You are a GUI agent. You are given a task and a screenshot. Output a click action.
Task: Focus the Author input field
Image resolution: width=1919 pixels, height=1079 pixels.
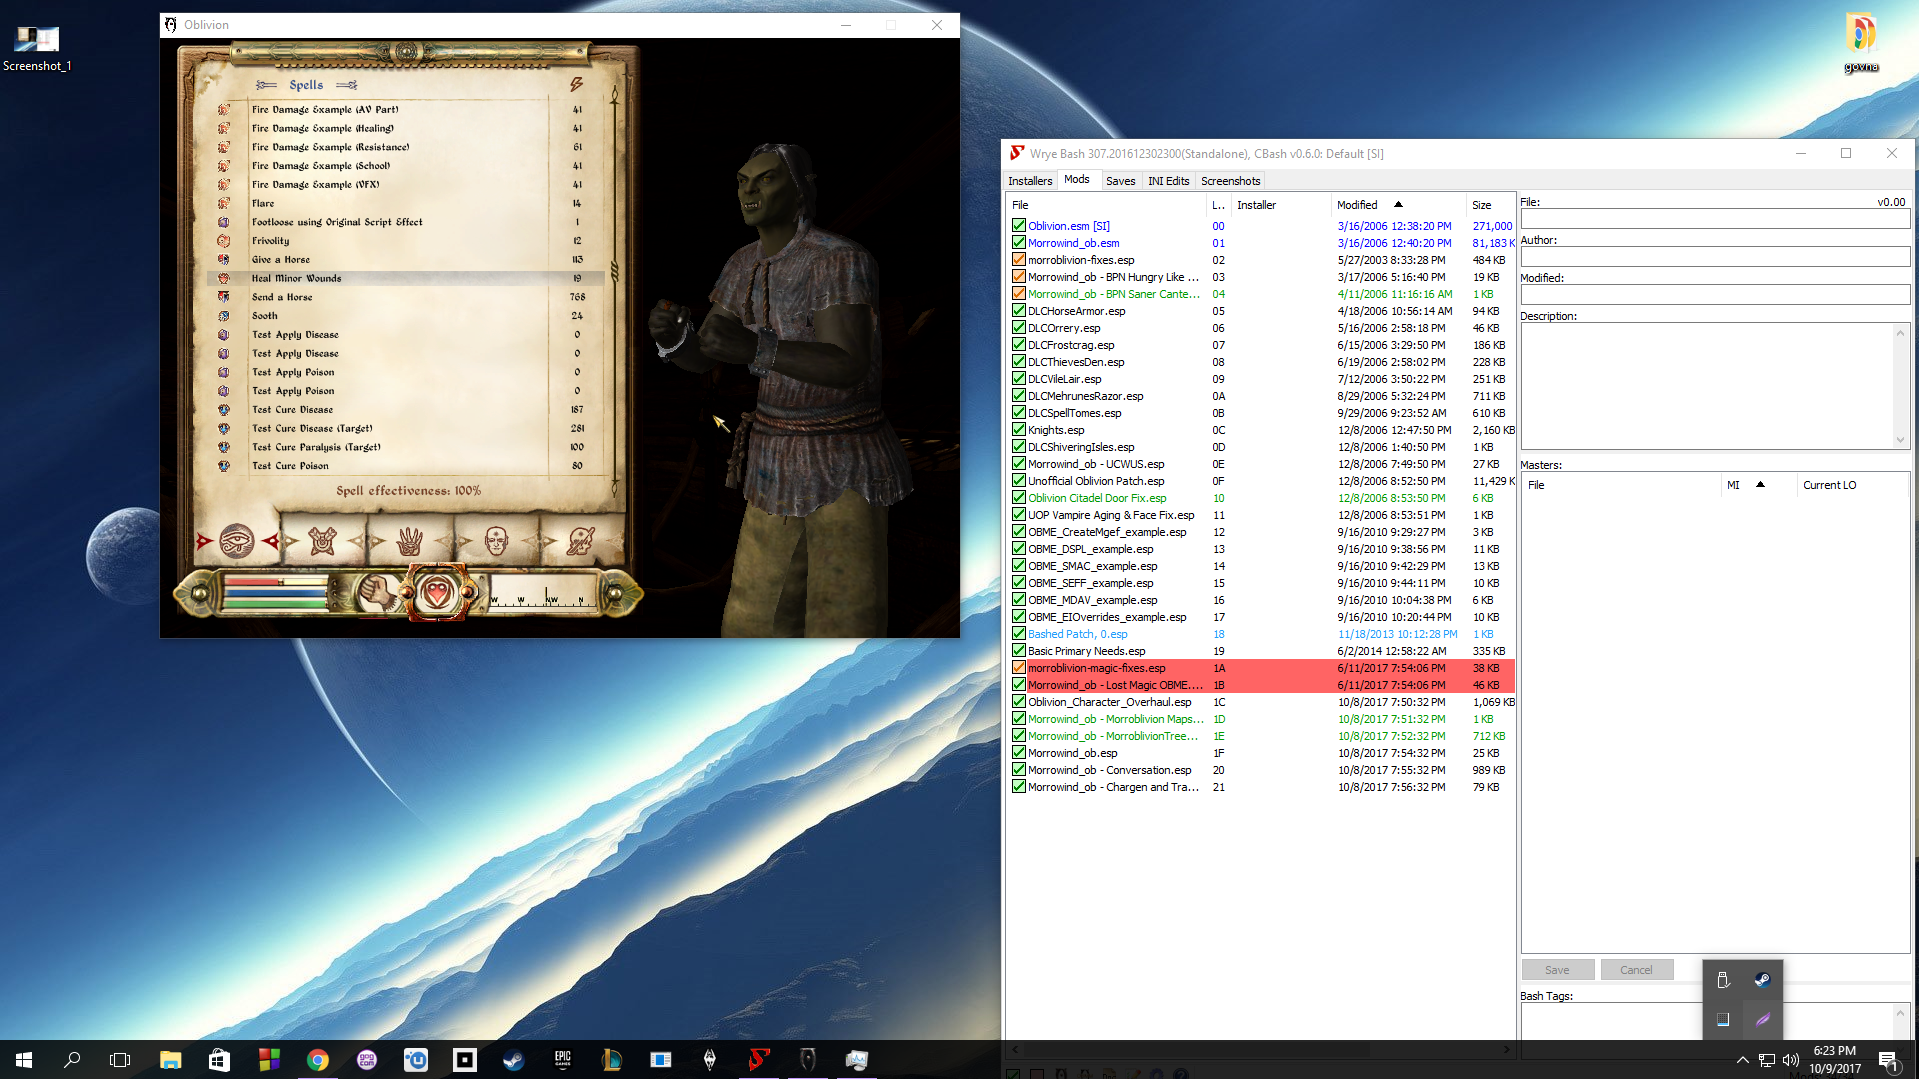[1714, 257]
